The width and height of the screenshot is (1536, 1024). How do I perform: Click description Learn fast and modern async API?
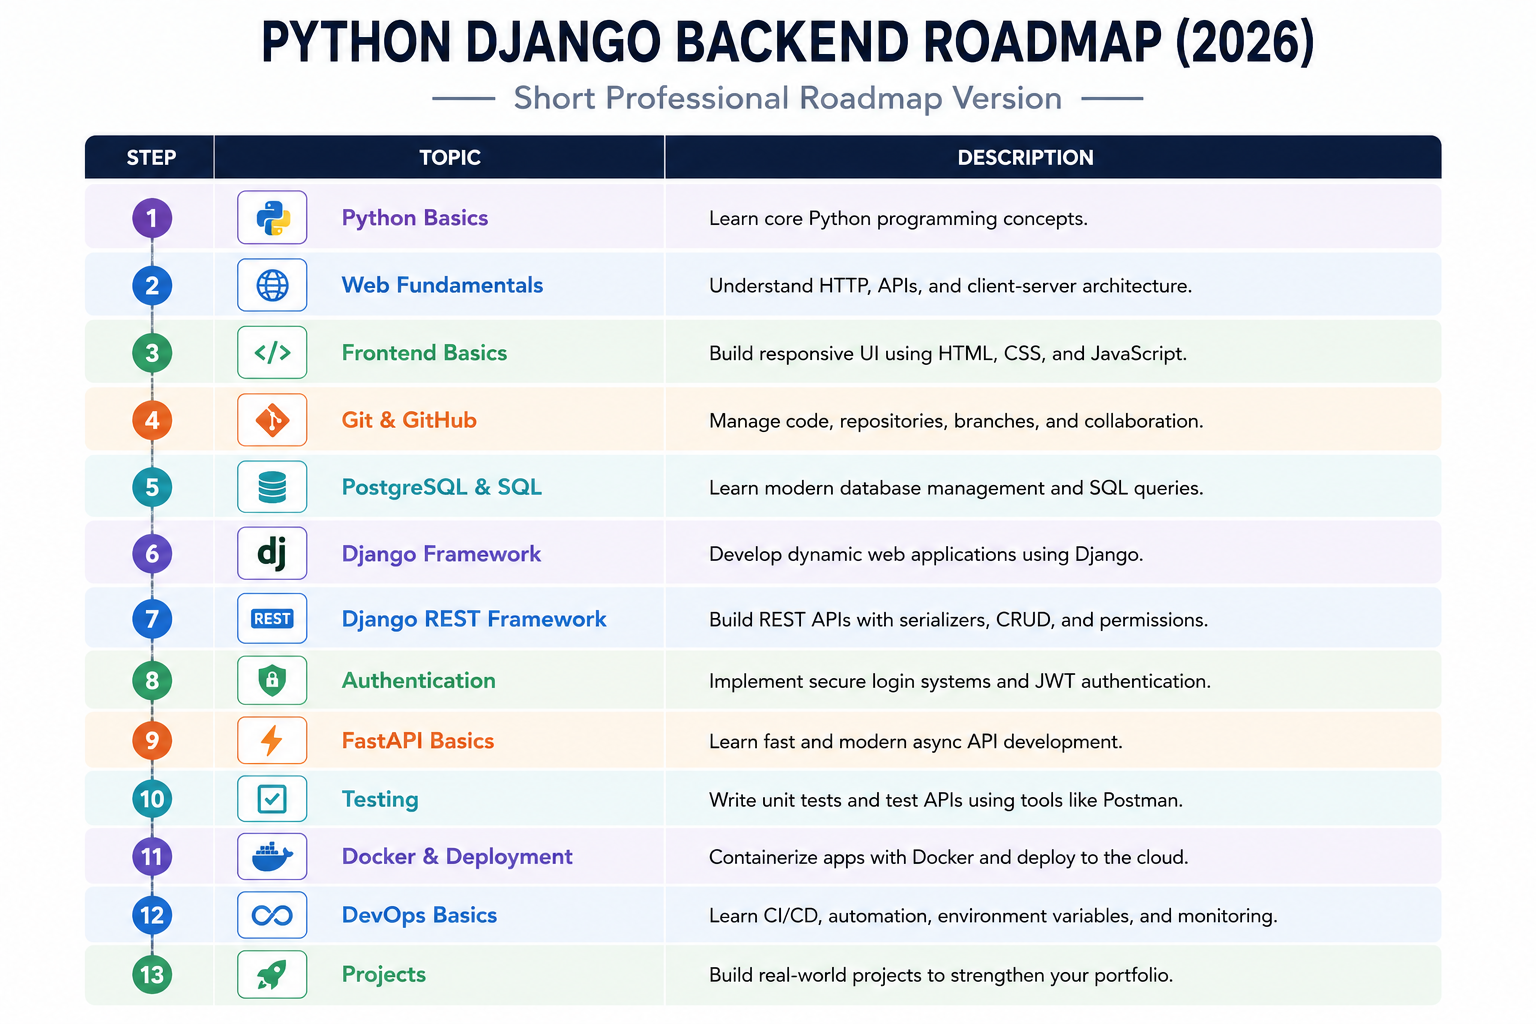[916, 742]
